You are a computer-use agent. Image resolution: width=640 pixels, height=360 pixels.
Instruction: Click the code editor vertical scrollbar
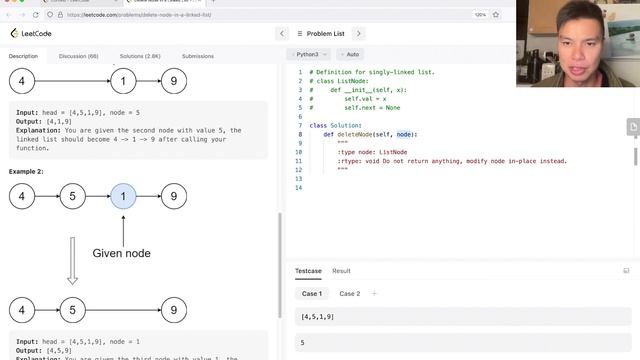point(636,157)
